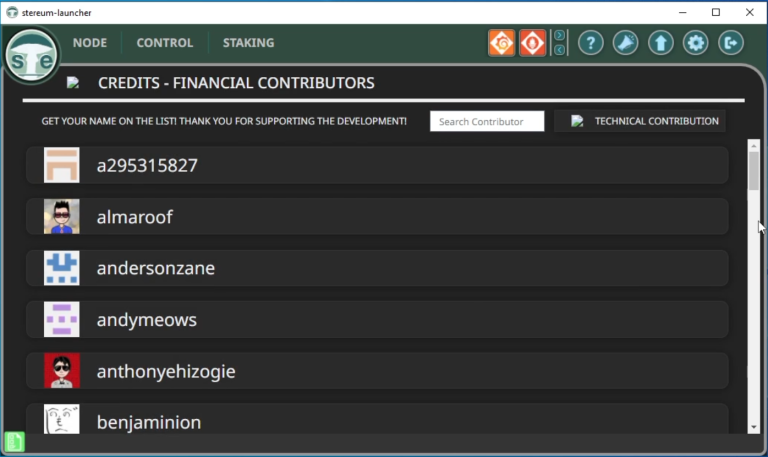This screenshot has height=457, width=768.
Task: Click the anthonyehizogie avatar
Action: coord(62,371)
